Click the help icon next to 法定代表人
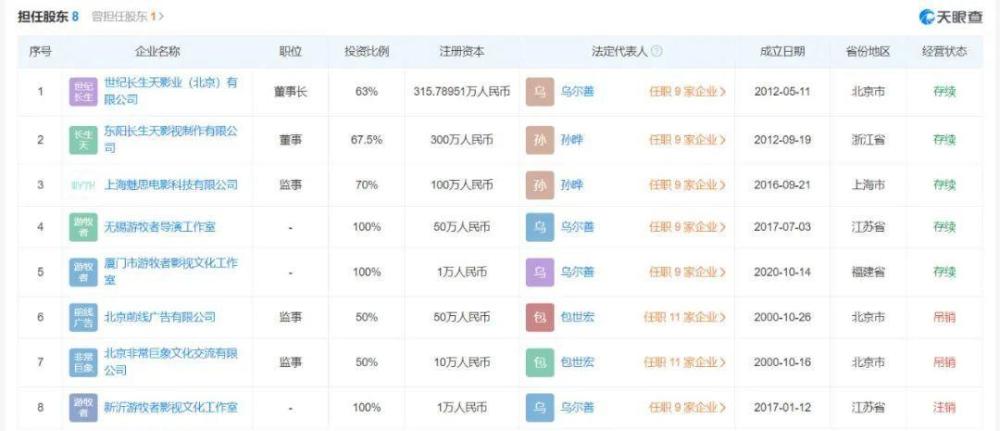The height and width of the screenshot is (431, 1000). pyautogui.click(x=657, y=52)
